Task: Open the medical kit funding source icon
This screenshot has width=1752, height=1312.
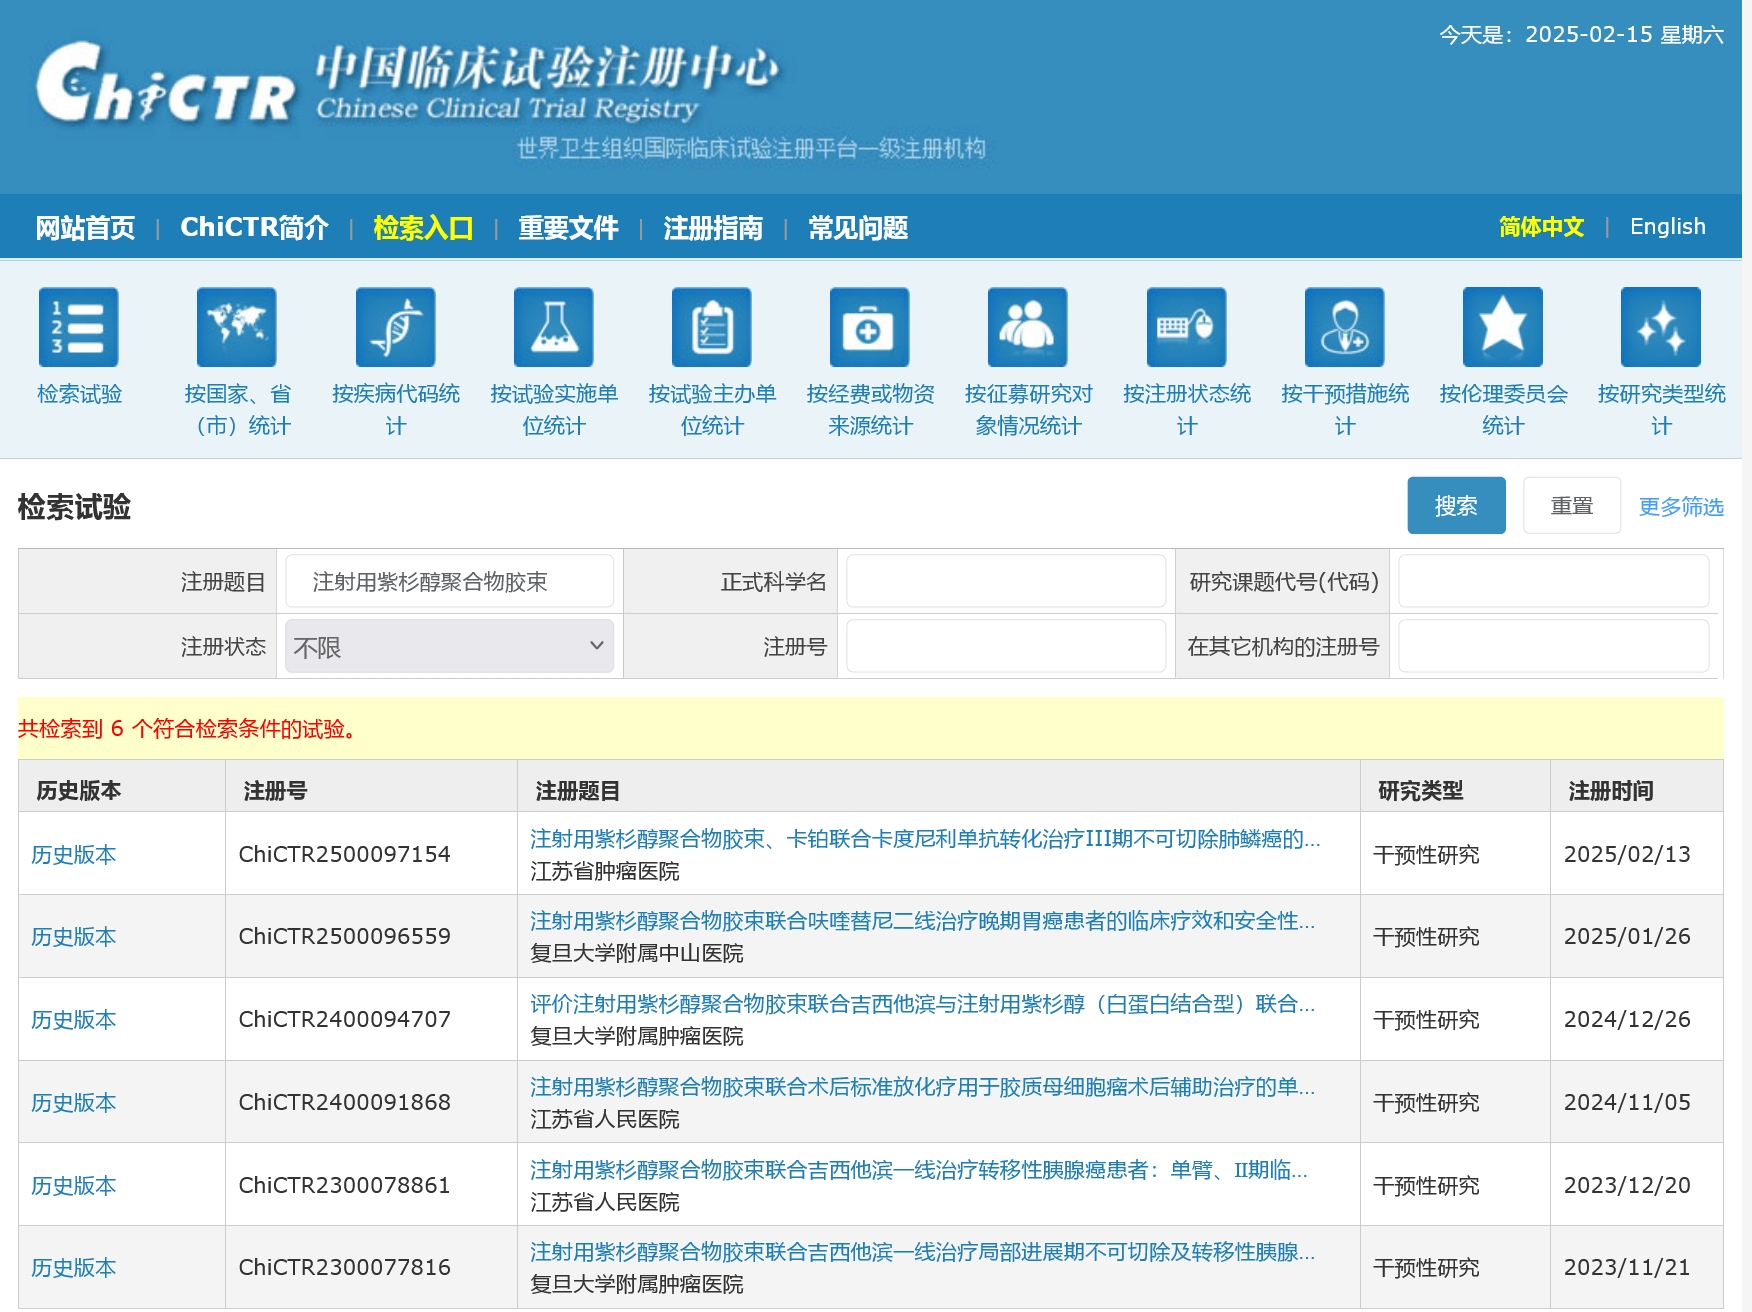Action: 869,327
